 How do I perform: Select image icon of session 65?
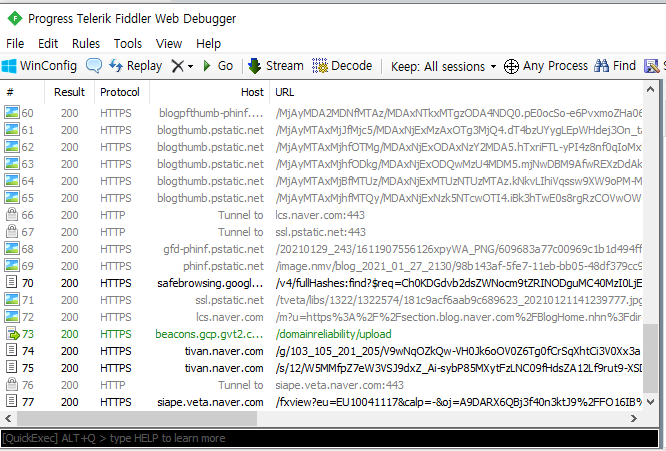pos(12,197)
